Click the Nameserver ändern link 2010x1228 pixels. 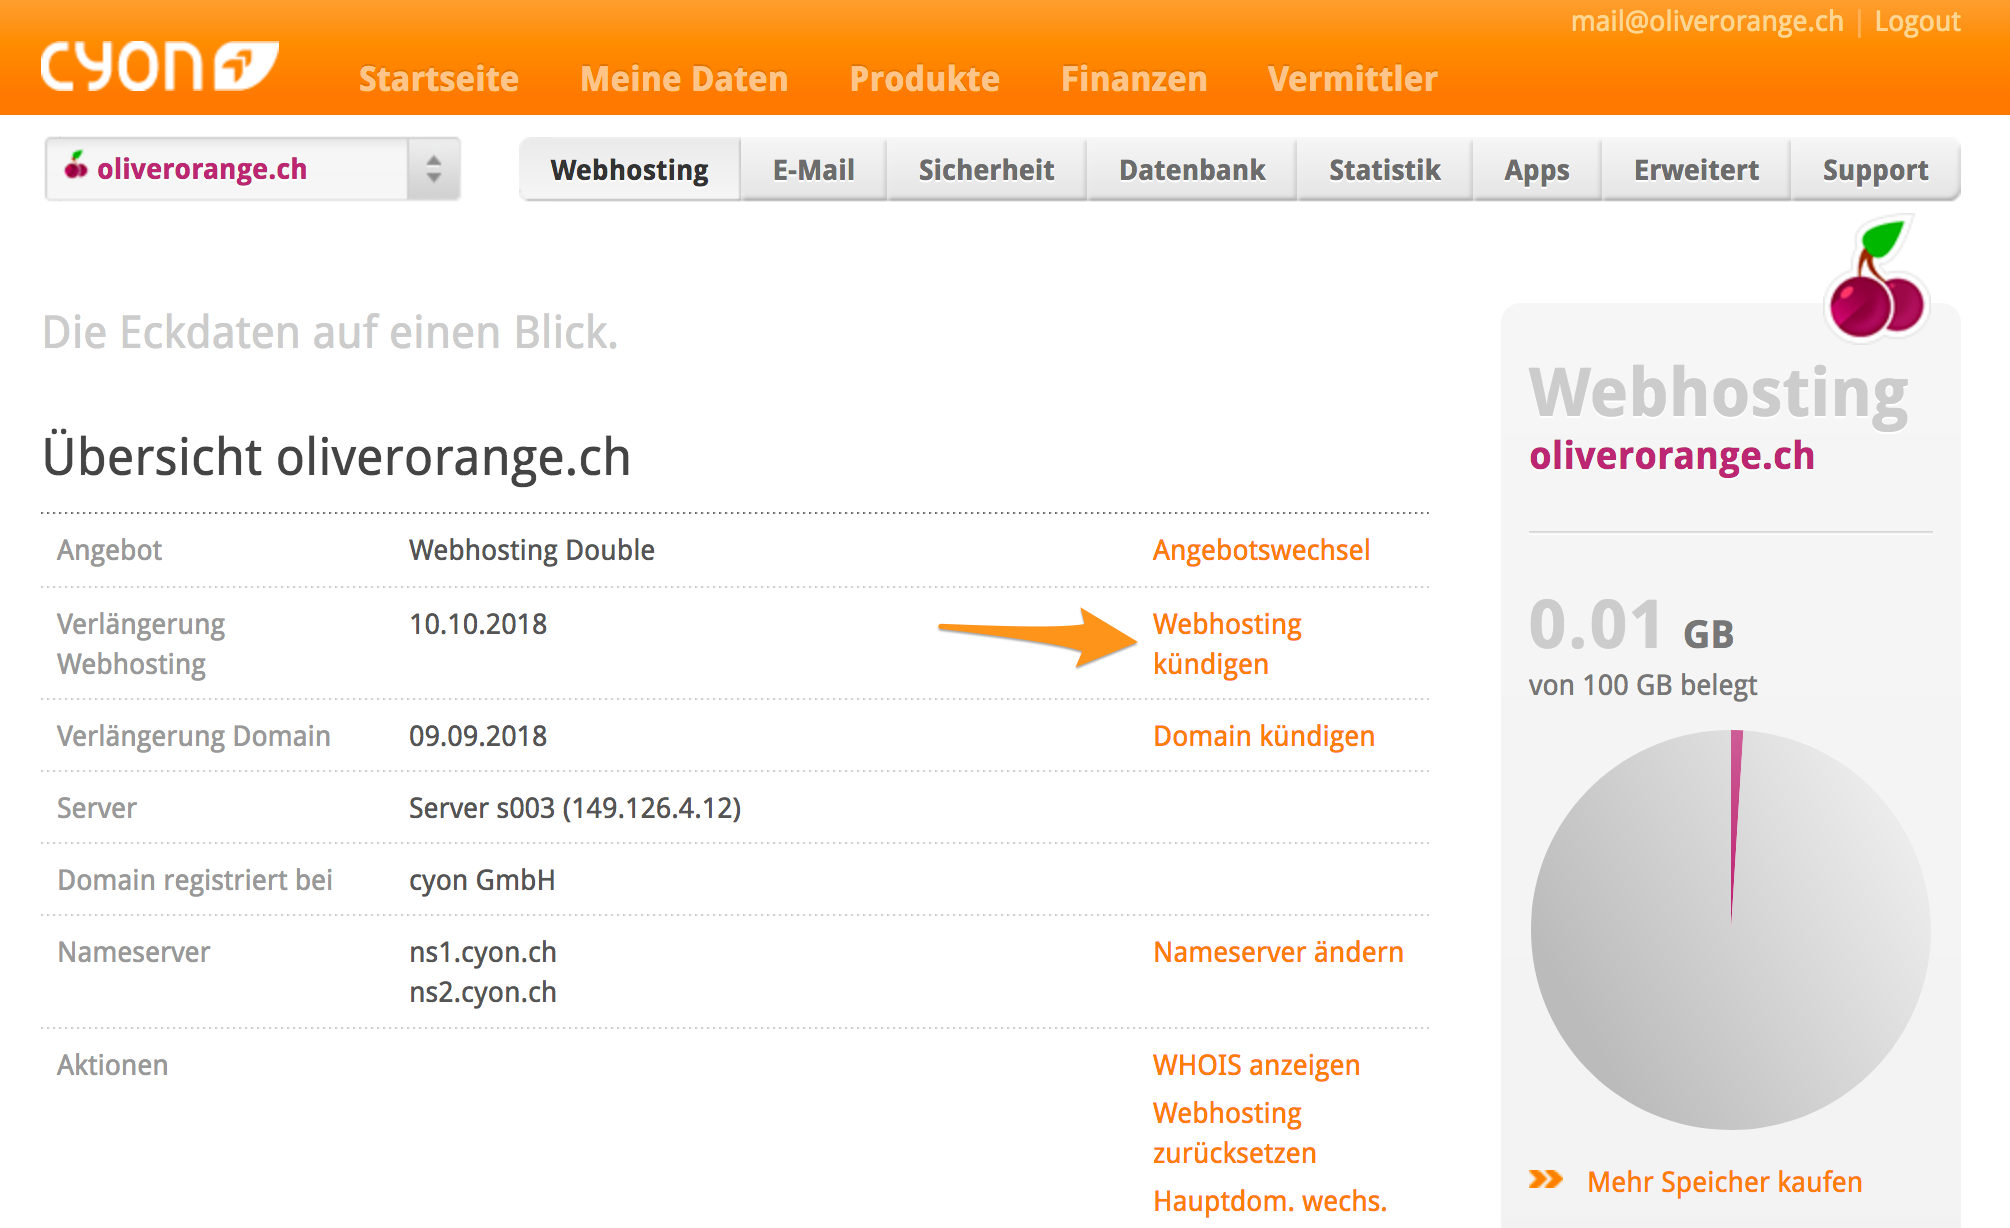(x=1278, y=952)
